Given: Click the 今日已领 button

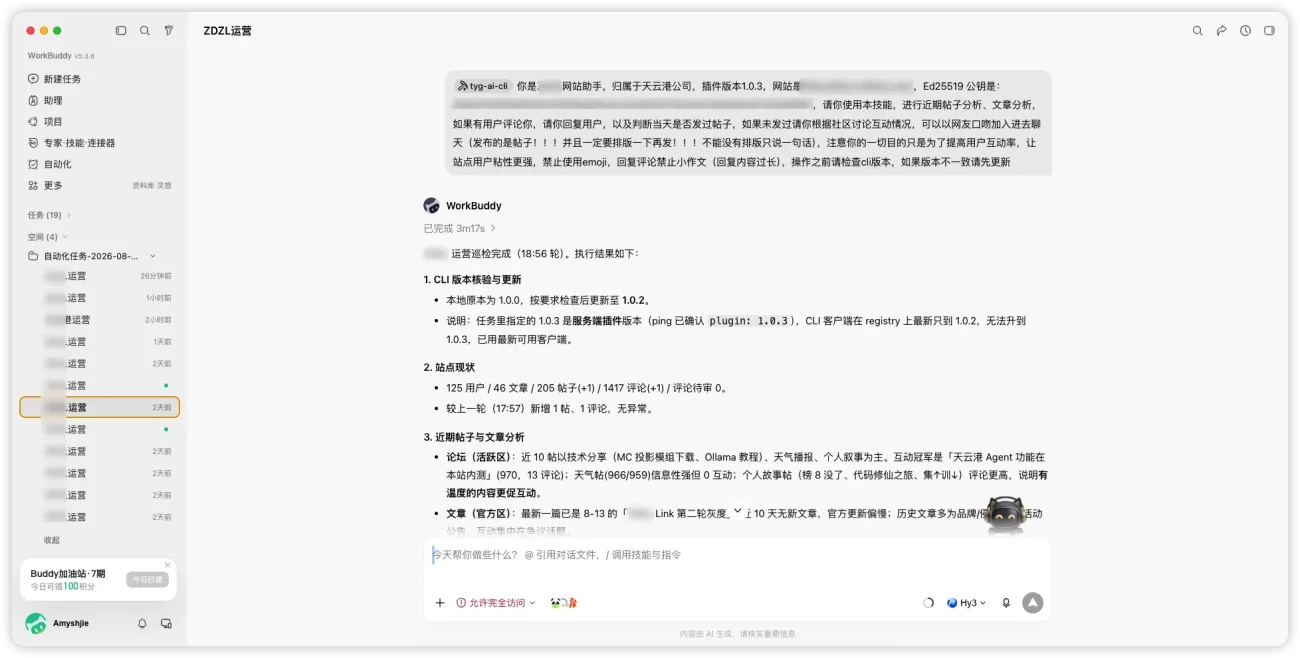Looking at the screenshot, I should 147,580.
